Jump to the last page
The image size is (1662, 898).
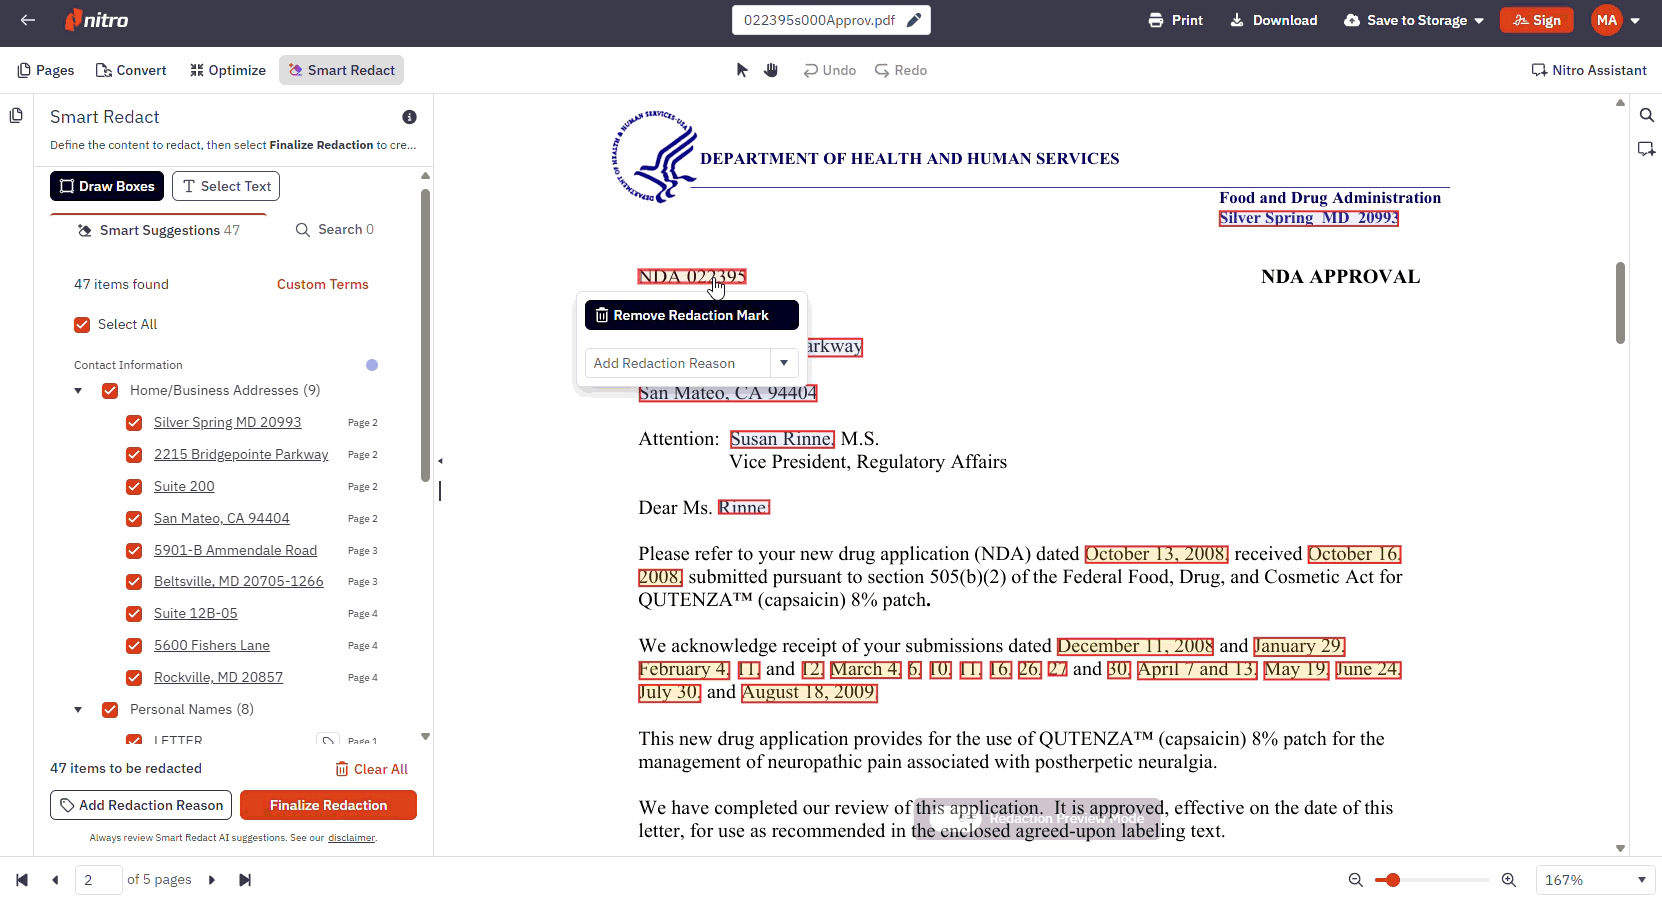[x=245, y=880]
